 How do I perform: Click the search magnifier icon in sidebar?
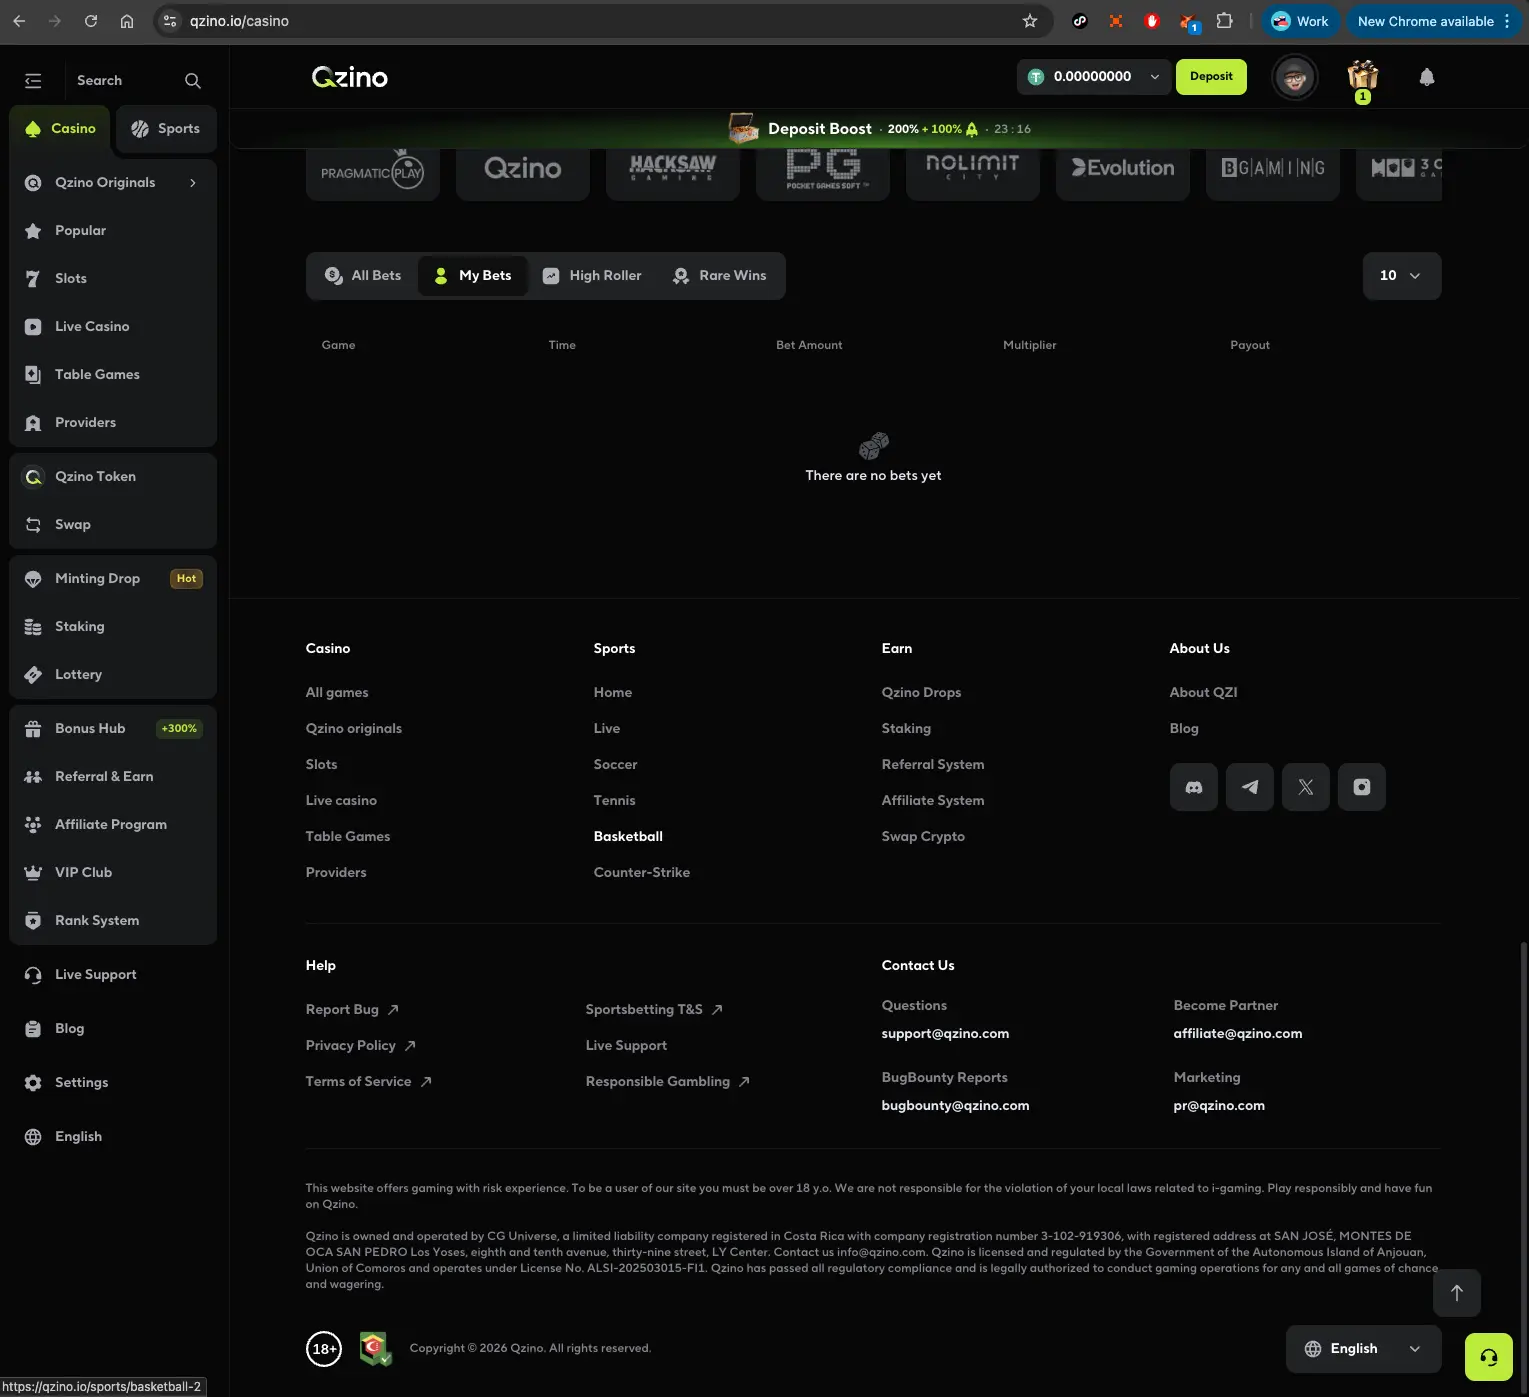tap(193, 81)
